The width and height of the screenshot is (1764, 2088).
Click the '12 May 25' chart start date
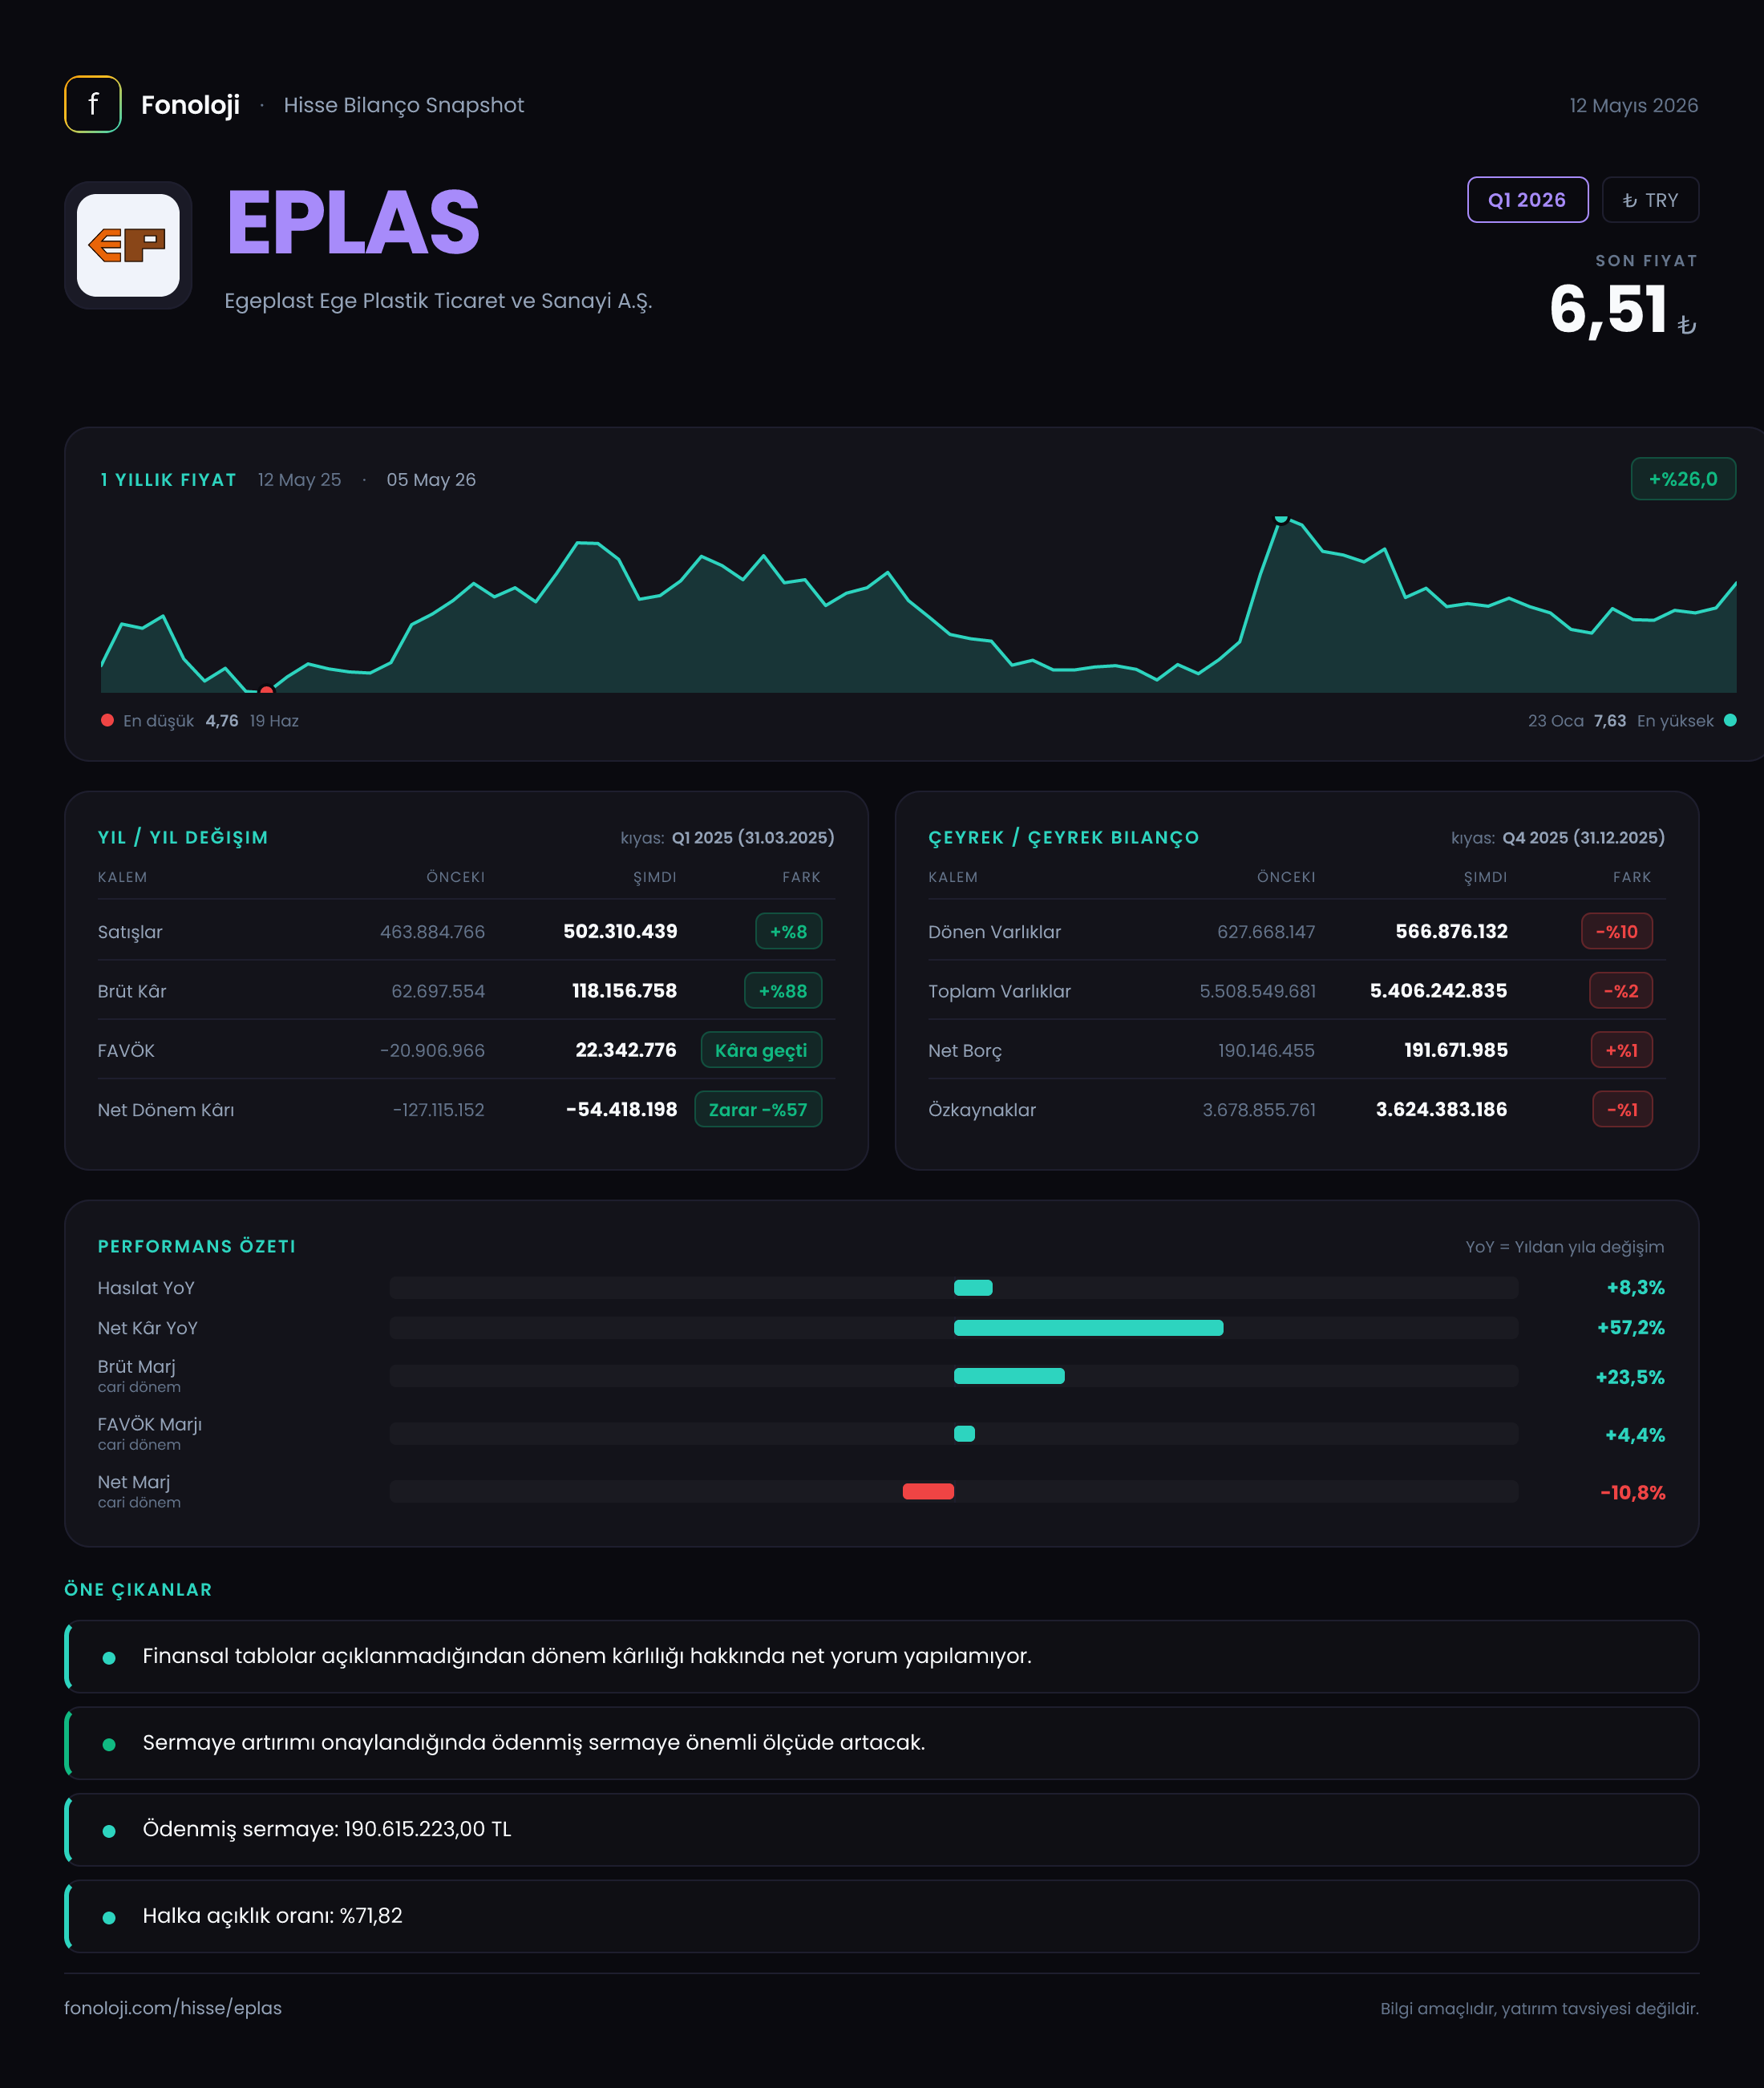[299, 479]
